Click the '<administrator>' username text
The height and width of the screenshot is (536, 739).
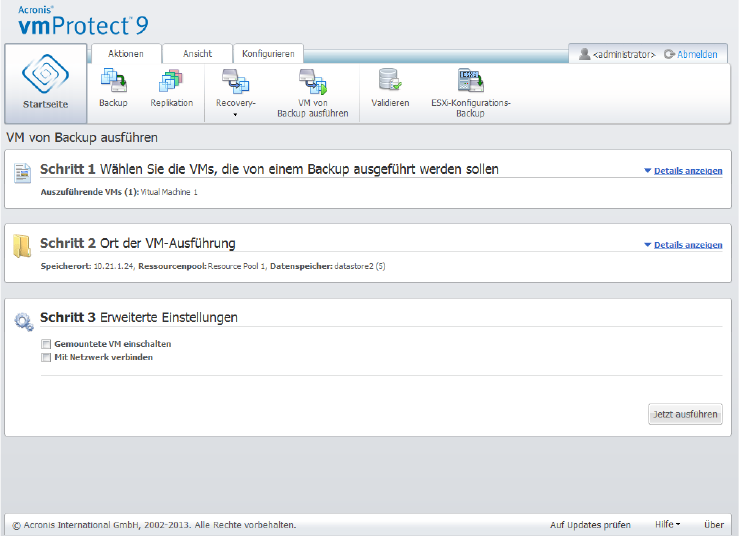[x=624, y=55]
